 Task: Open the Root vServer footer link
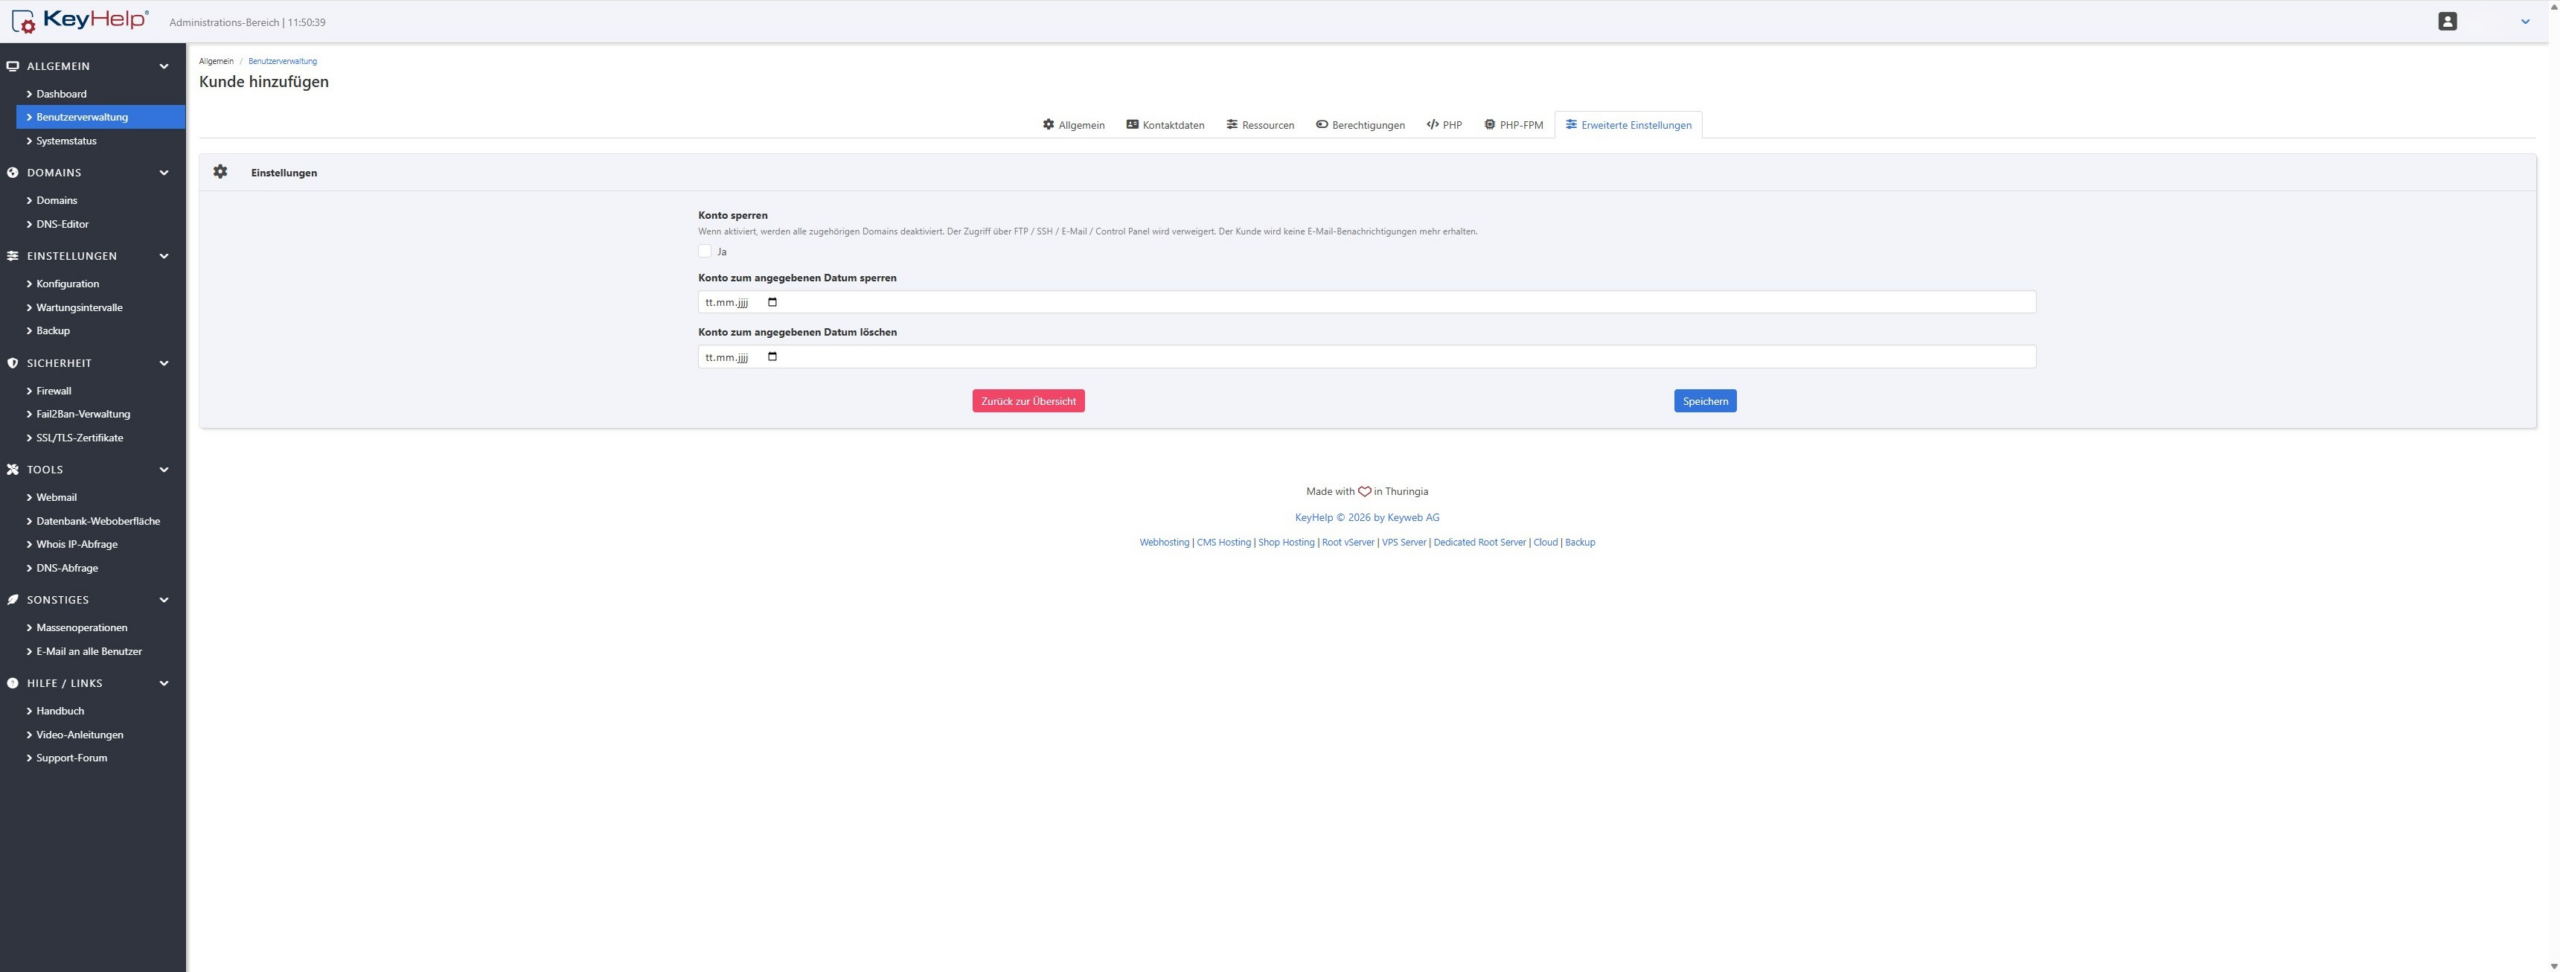pos(1348,543)
